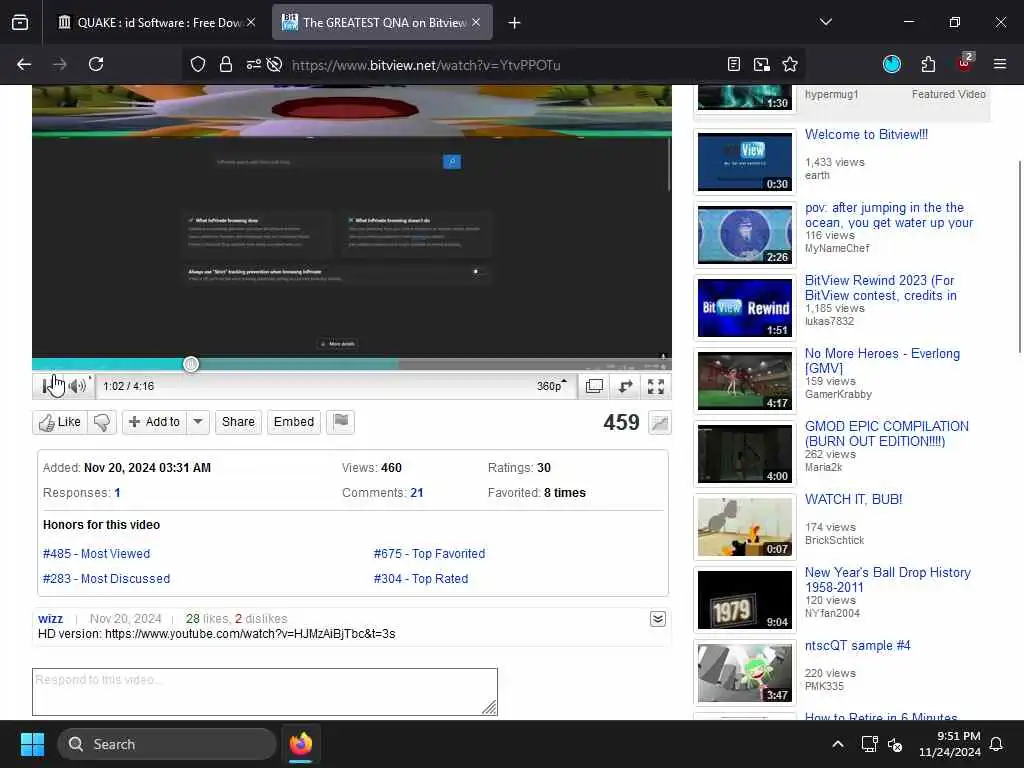This screenshot has width=1024, height=768.
Task: Toggle reader view icon
Action: 734,64
